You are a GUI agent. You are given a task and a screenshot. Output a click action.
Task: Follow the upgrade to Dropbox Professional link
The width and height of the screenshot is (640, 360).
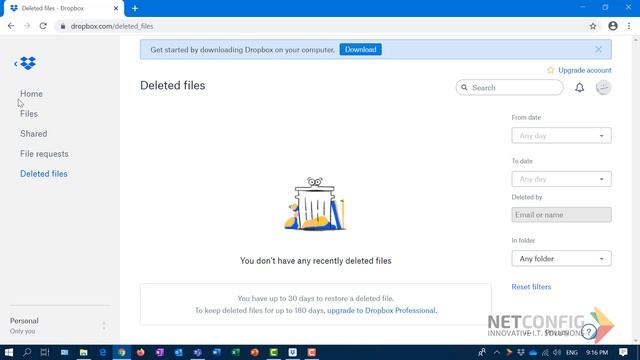tap(382, 310)
